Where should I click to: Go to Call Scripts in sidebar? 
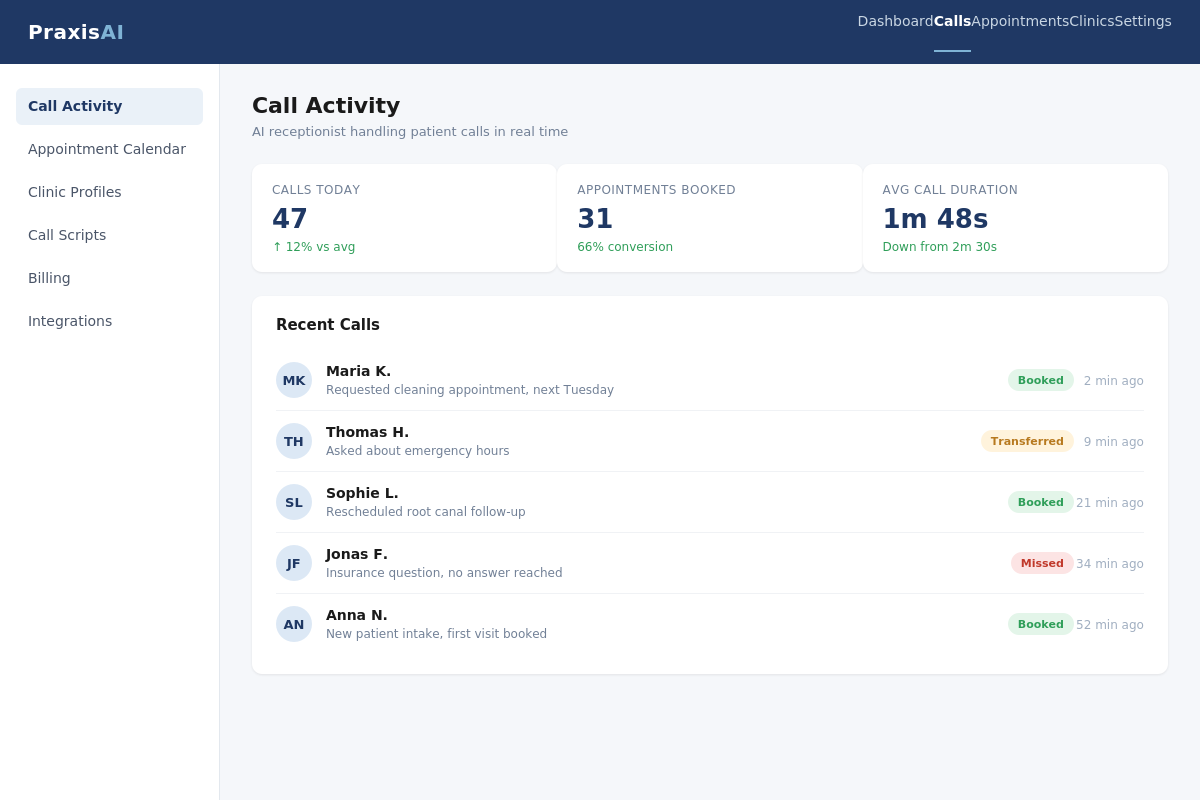coord(109,235)
